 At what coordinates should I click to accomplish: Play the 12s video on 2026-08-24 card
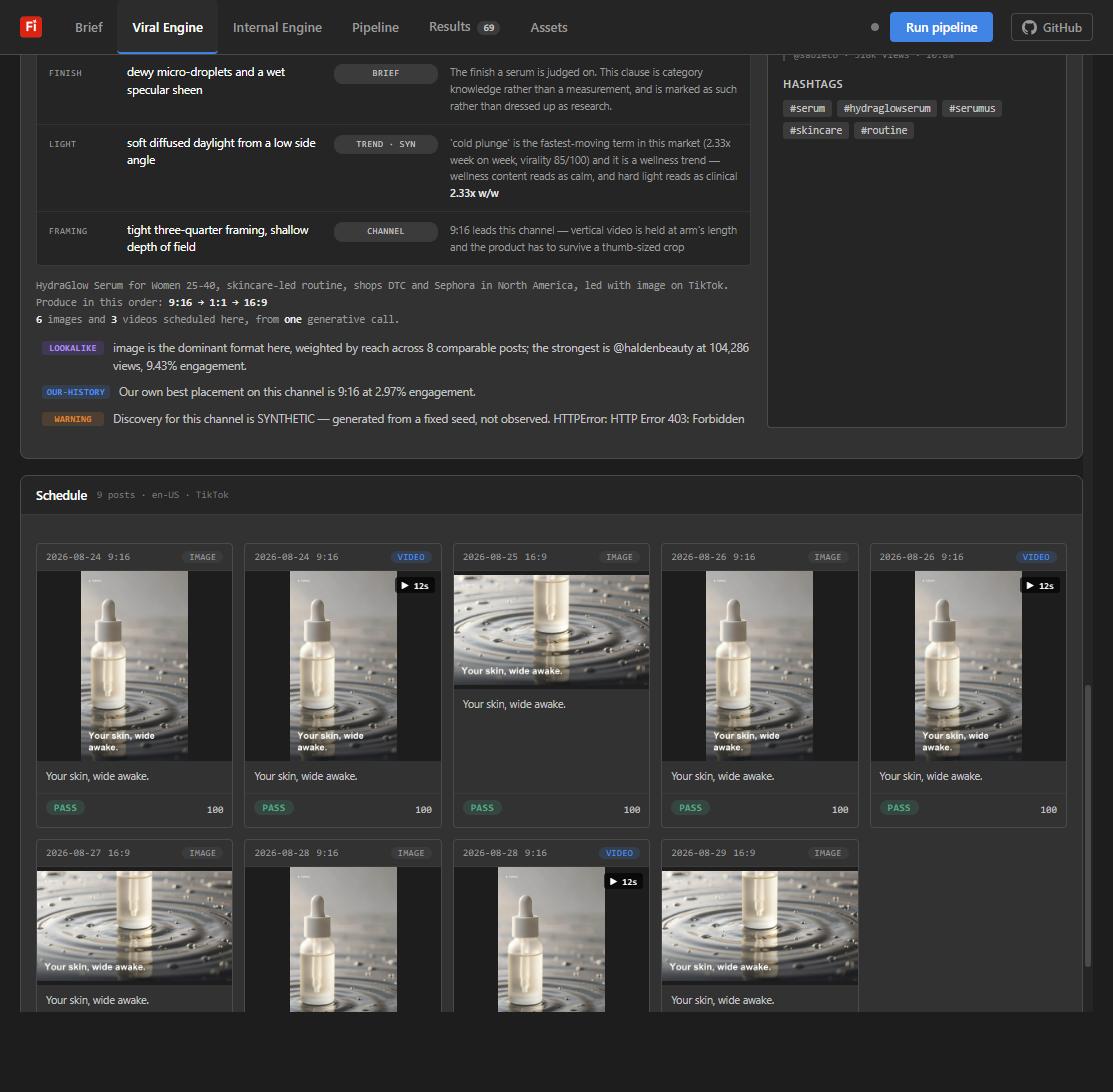click(415, 586)
